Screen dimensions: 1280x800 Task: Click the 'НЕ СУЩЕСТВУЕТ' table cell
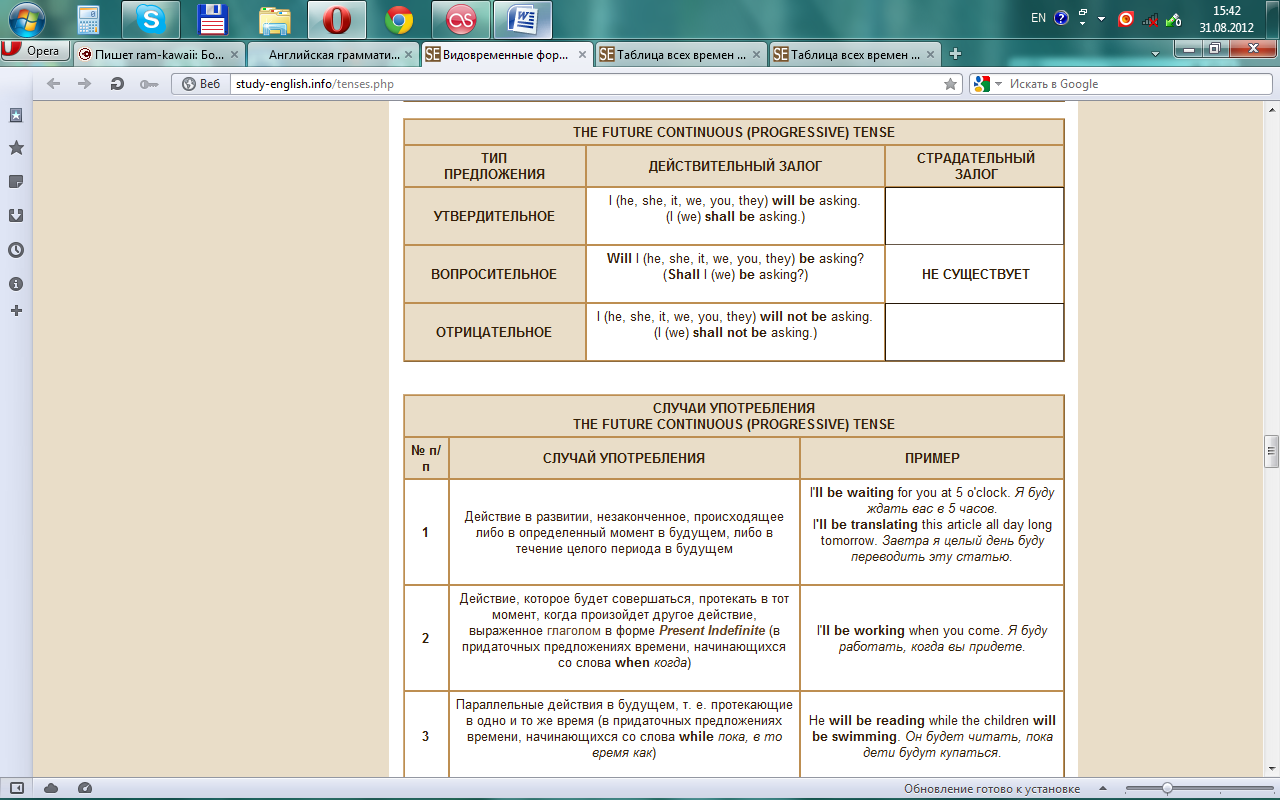(x=975, y=274)
